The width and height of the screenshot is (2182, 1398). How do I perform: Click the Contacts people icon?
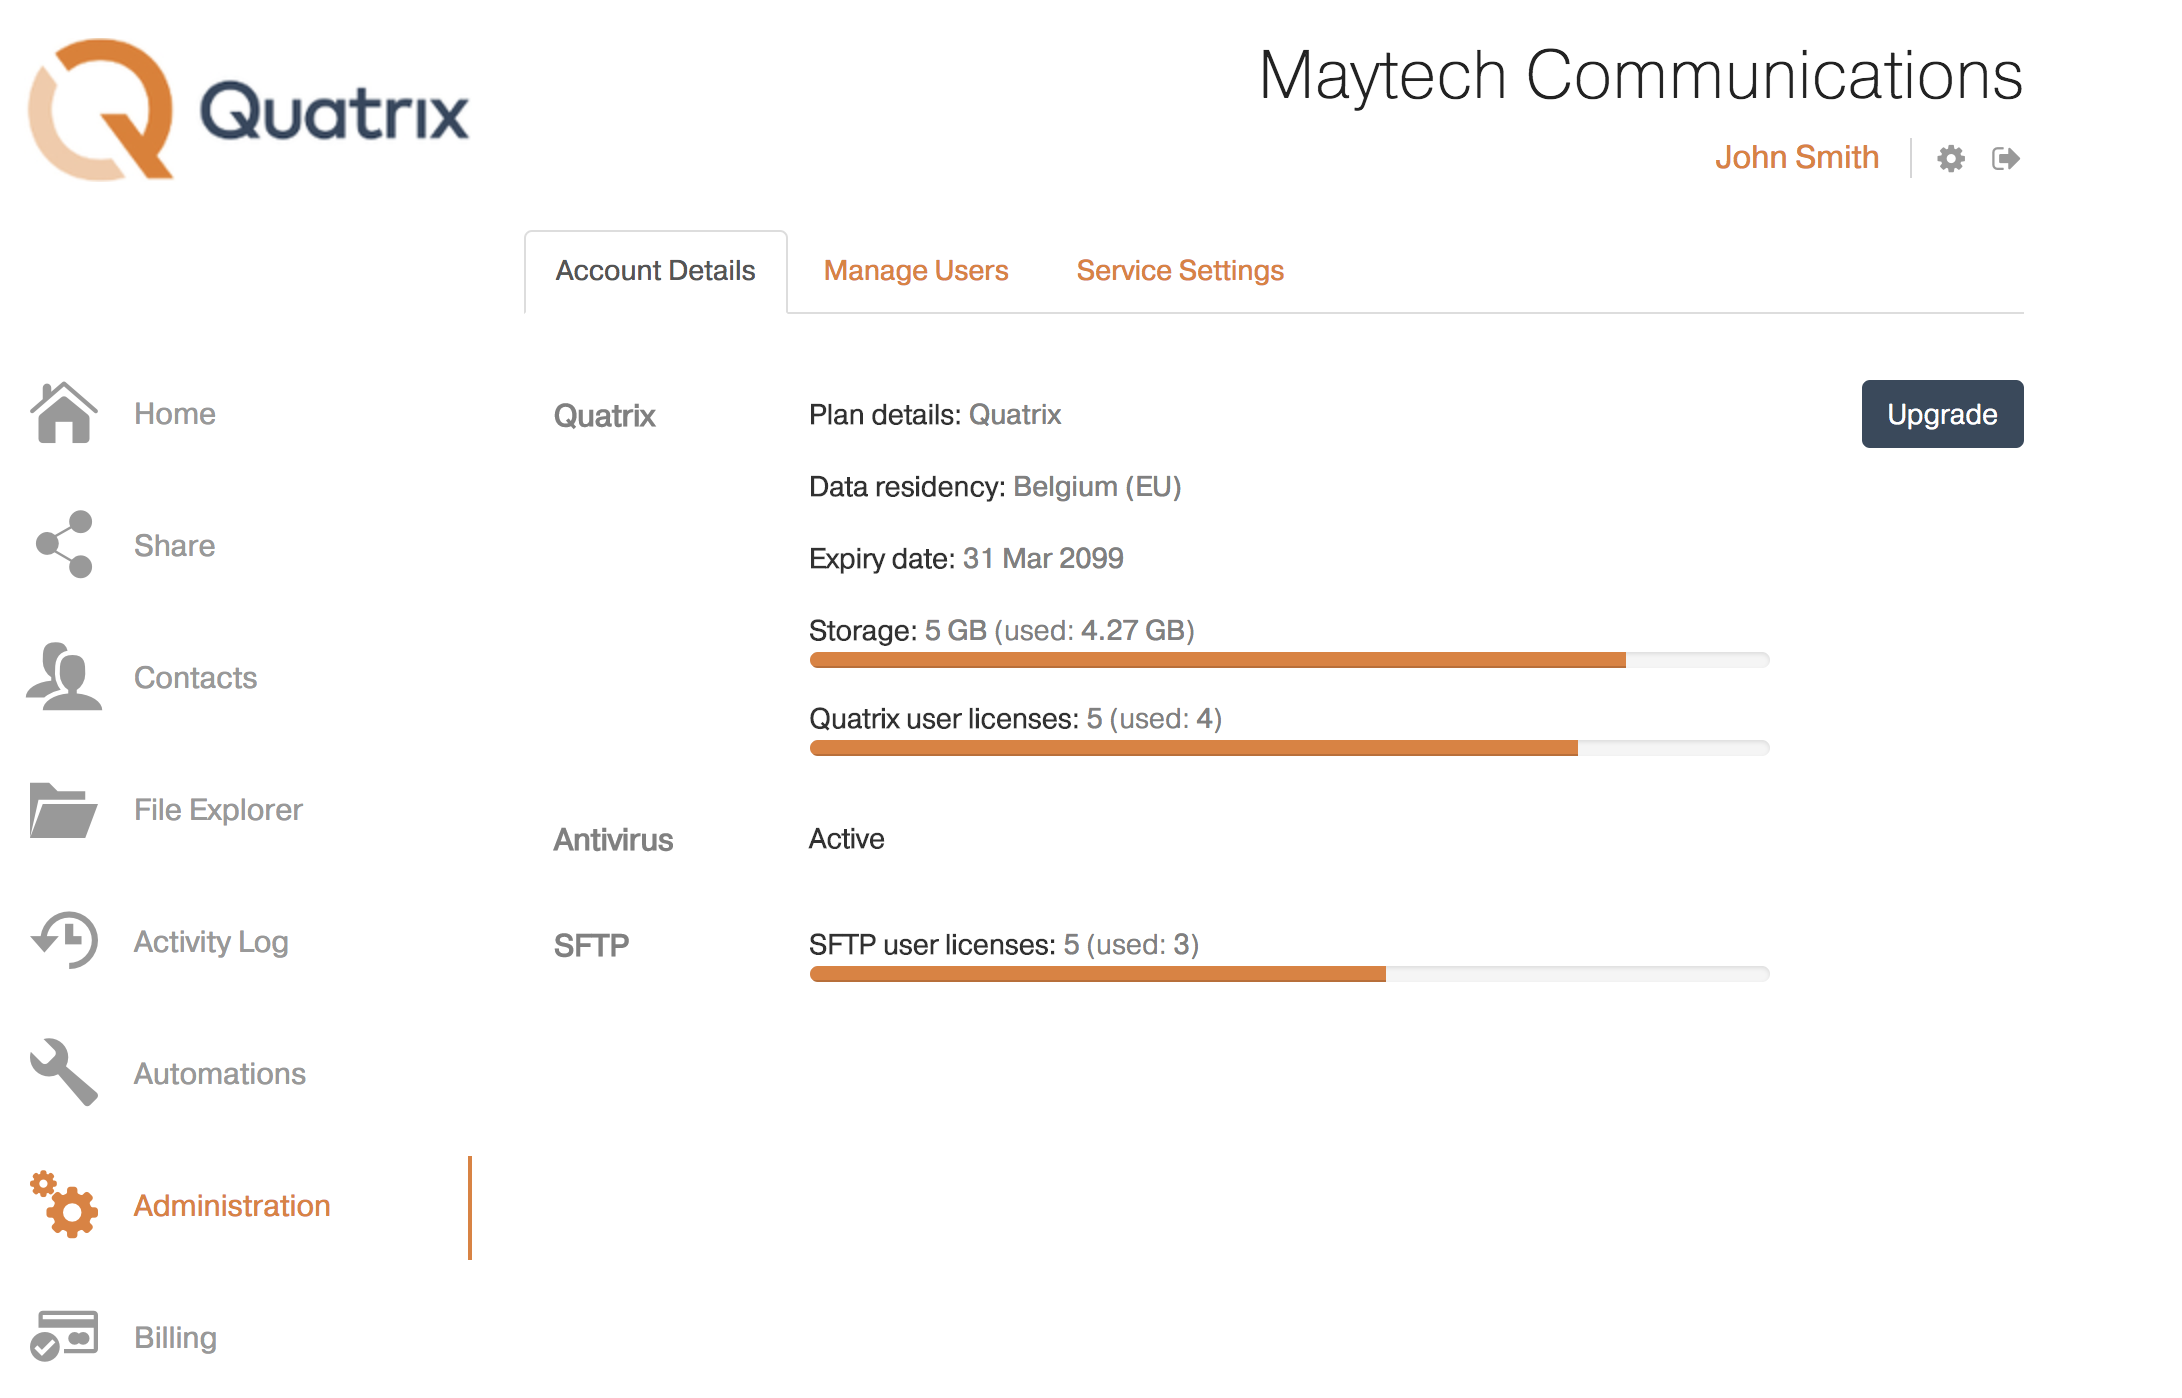tap(64, 676)
